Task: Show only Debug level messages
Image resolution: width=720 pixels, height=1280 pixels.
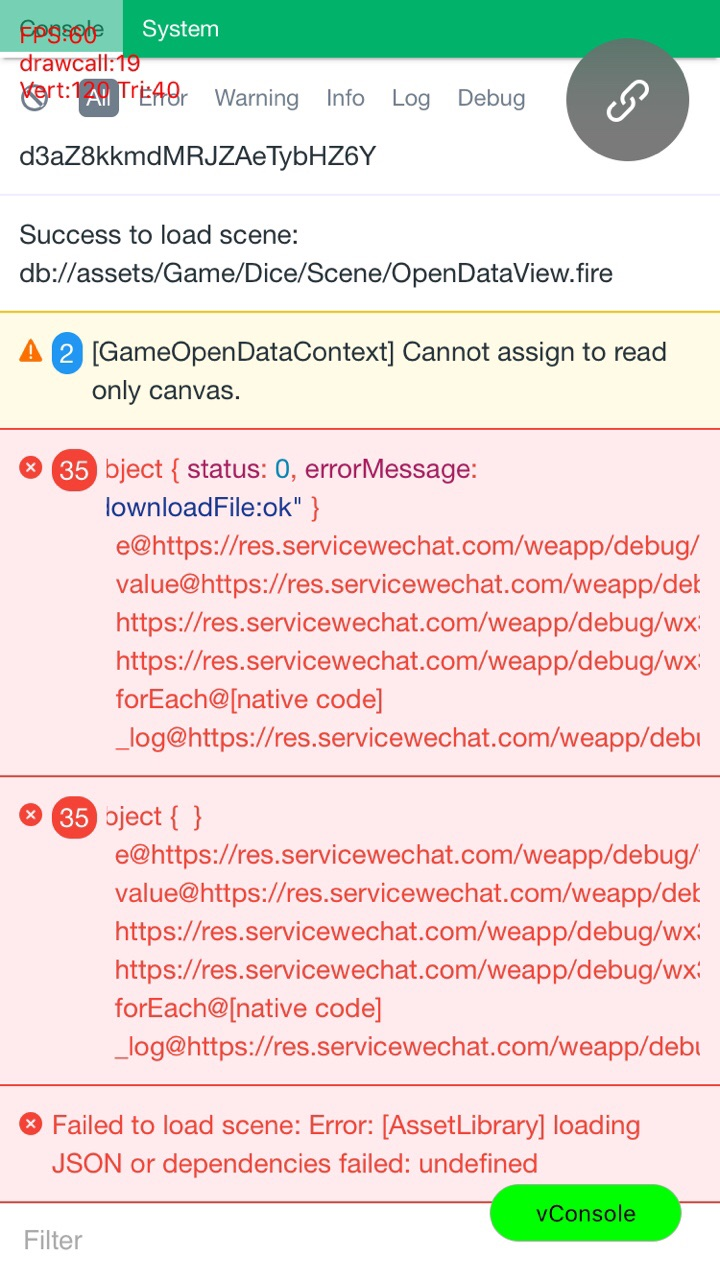Action: (x=491, y=98)
